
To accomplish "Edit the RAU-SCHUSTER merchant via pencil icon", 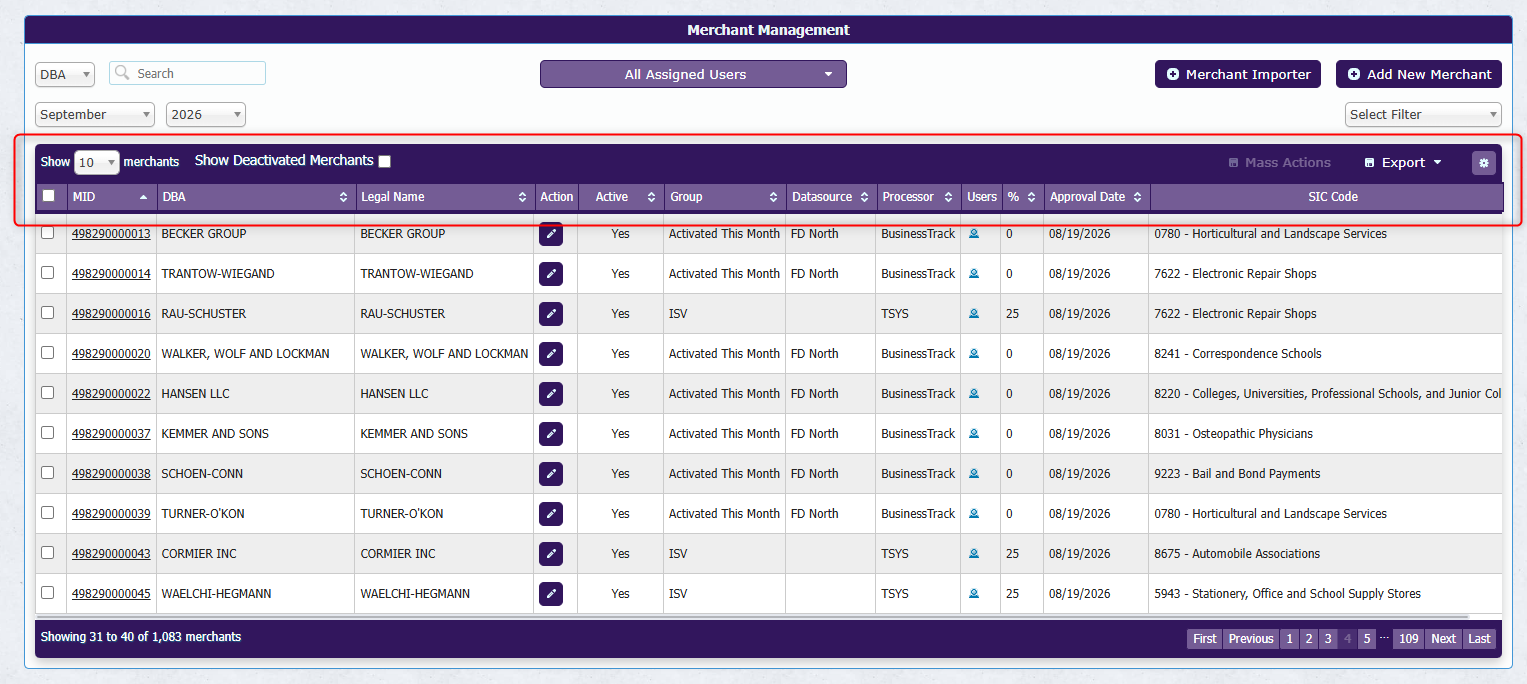I will (x=551, y=314).
